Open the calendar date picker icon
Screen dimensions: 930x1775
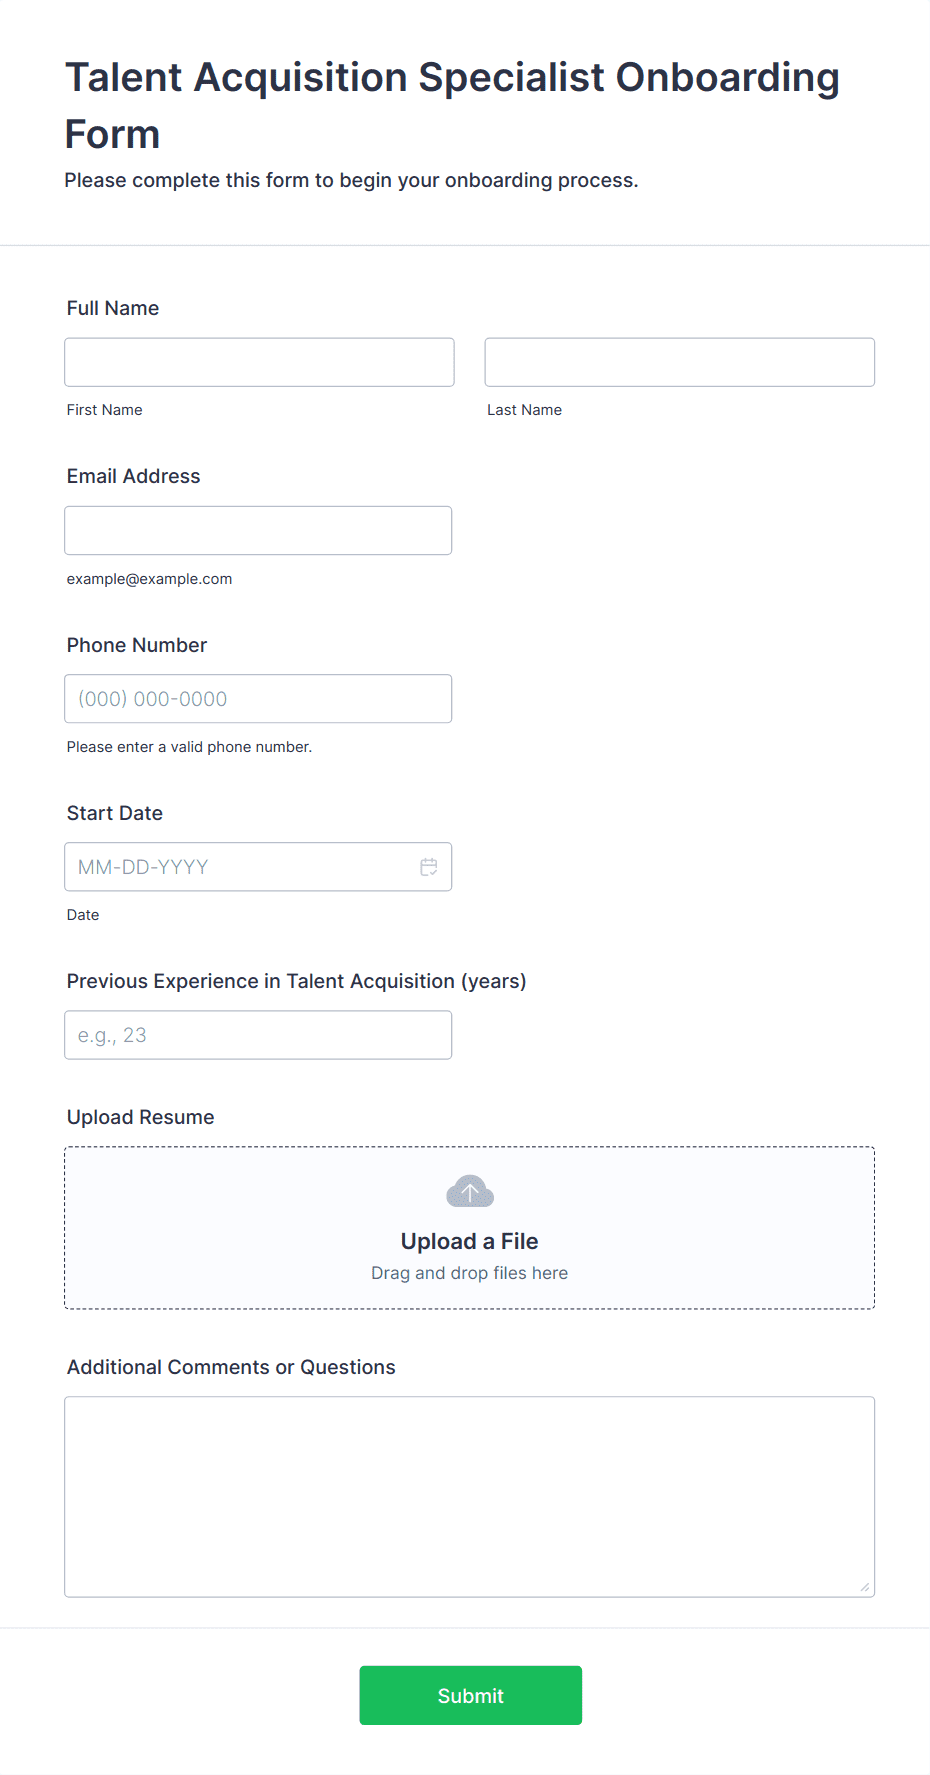pyautogui.click(x=429, y=867)
